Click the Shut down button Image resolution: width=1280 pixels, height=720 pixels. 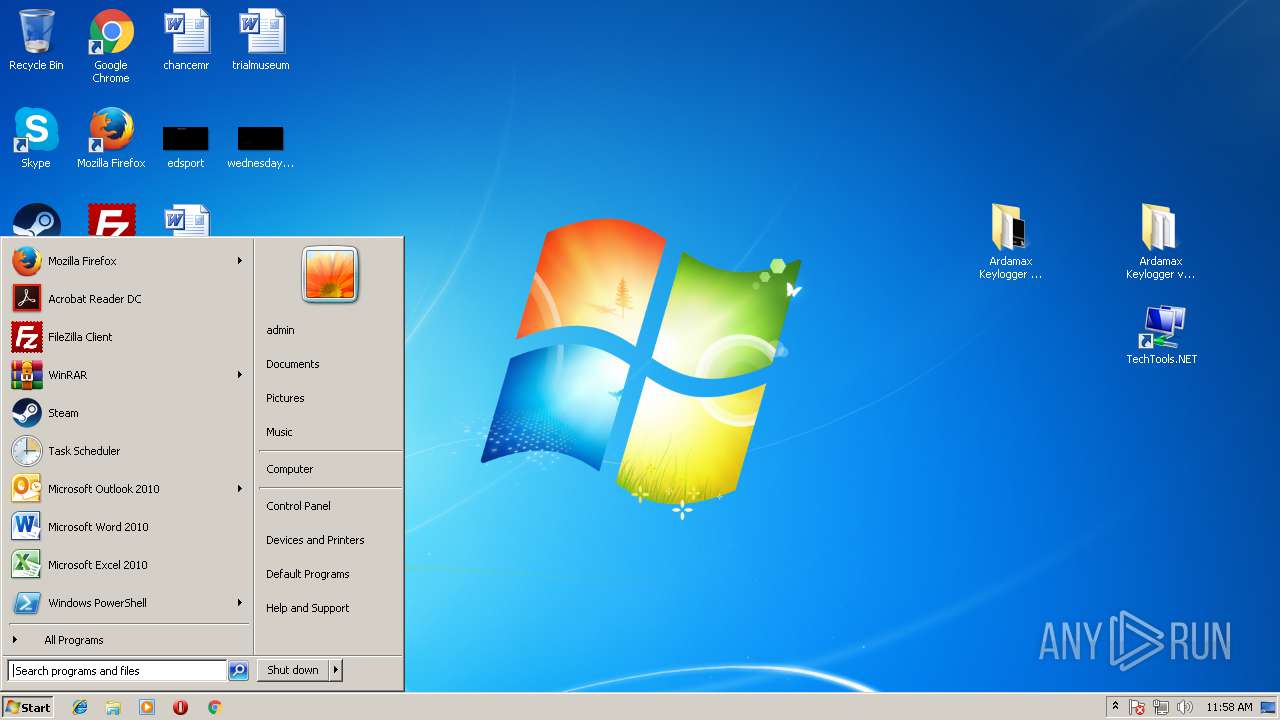[x=293, y=670]
